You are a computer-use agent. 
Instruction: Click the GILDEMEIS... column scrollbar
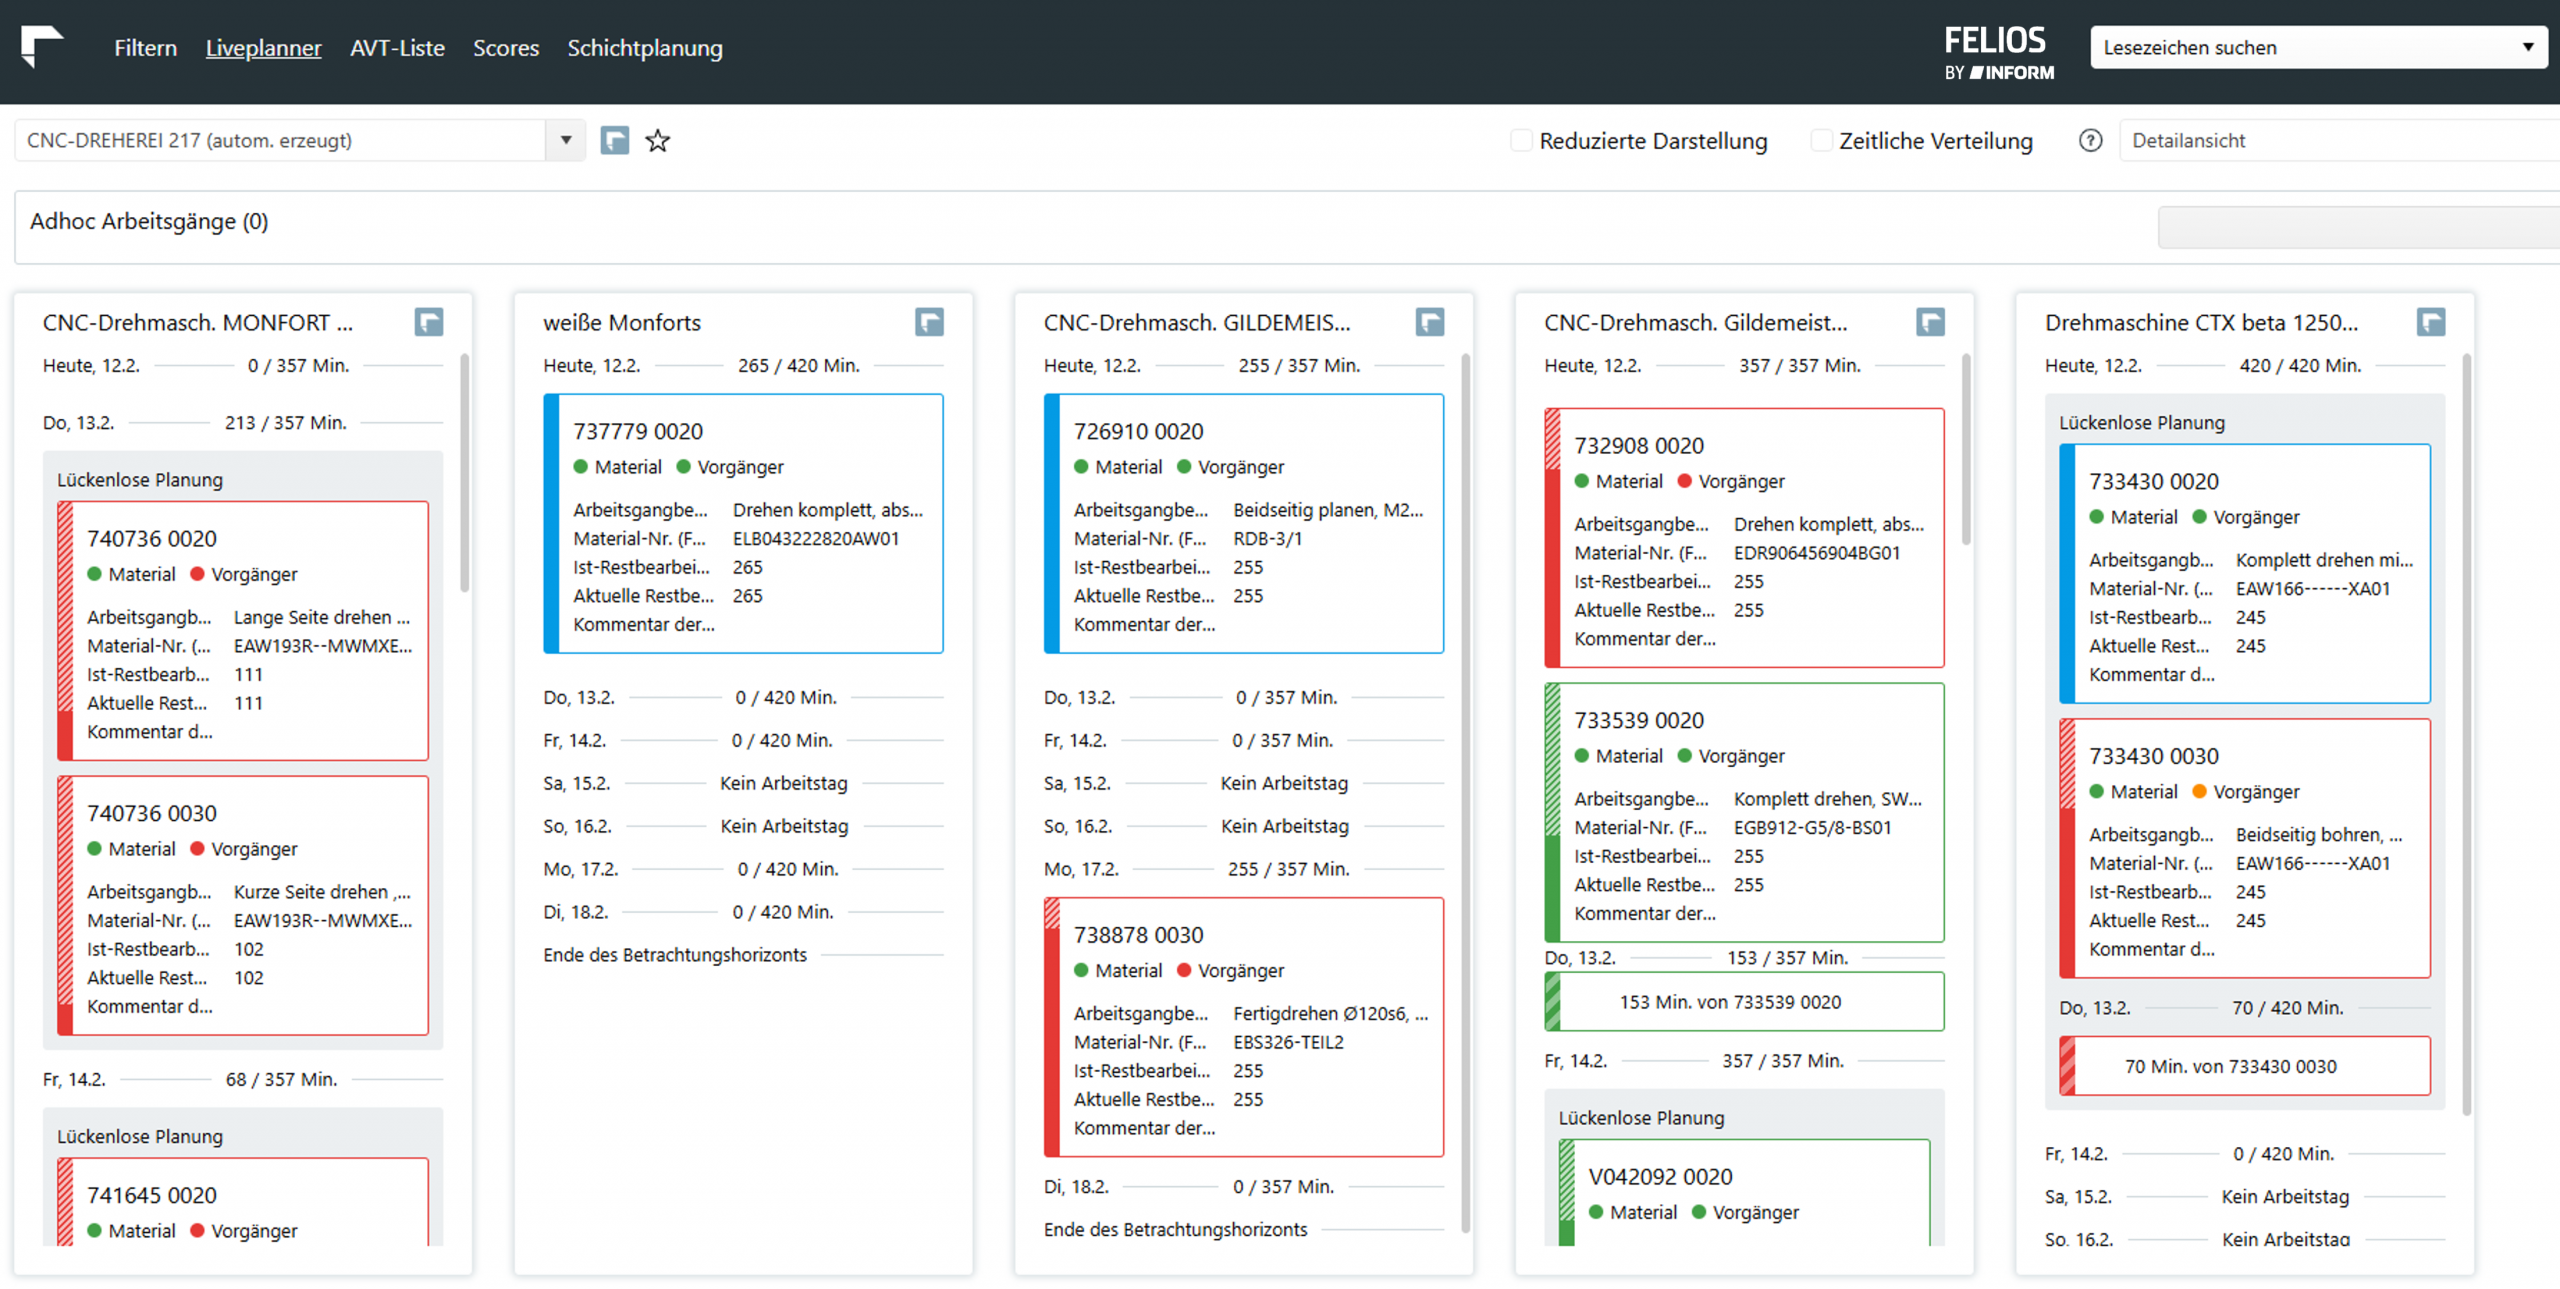[1465, 793]
